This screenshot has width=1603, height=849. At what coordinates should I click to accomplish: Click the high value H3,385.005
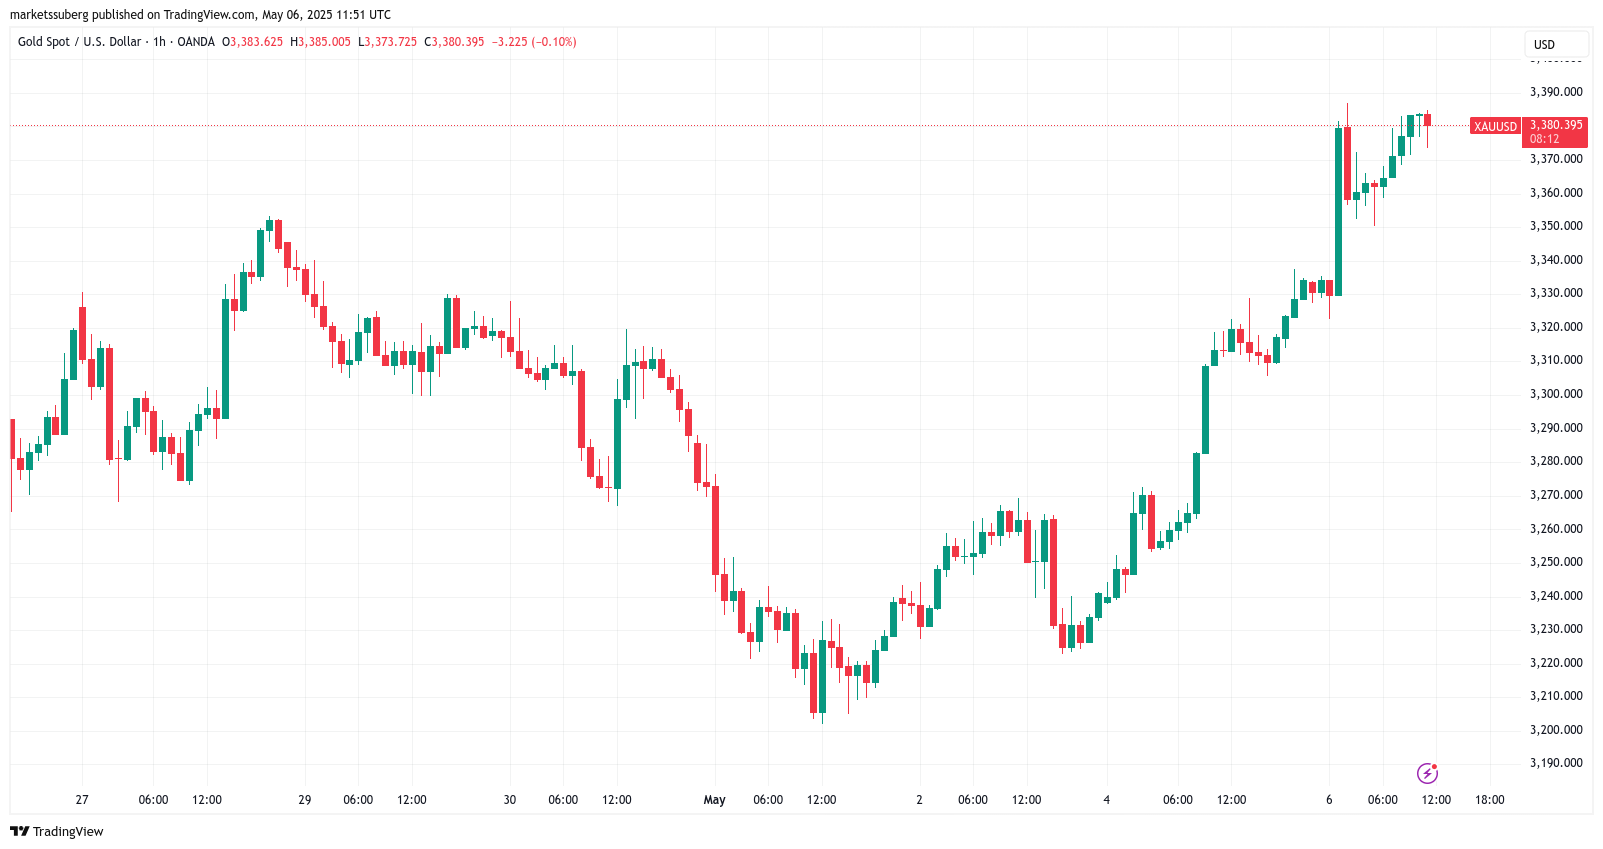click(320, 42)
